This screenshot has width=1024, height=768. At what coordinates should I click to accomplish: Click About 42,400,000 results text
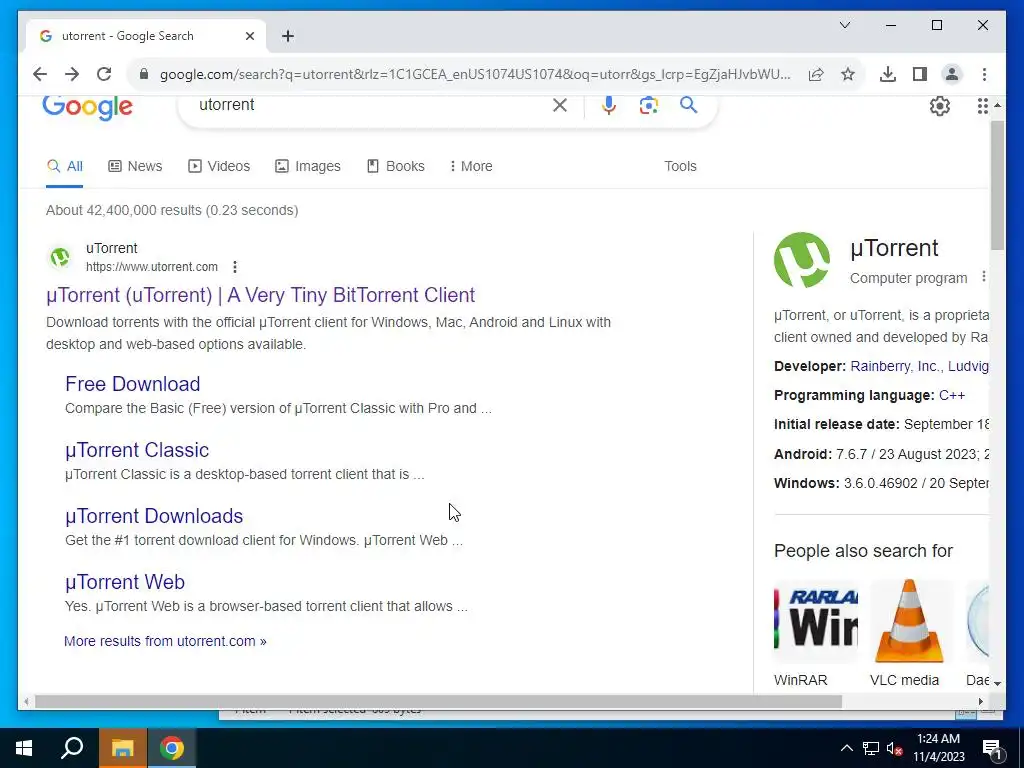(172, 210)
